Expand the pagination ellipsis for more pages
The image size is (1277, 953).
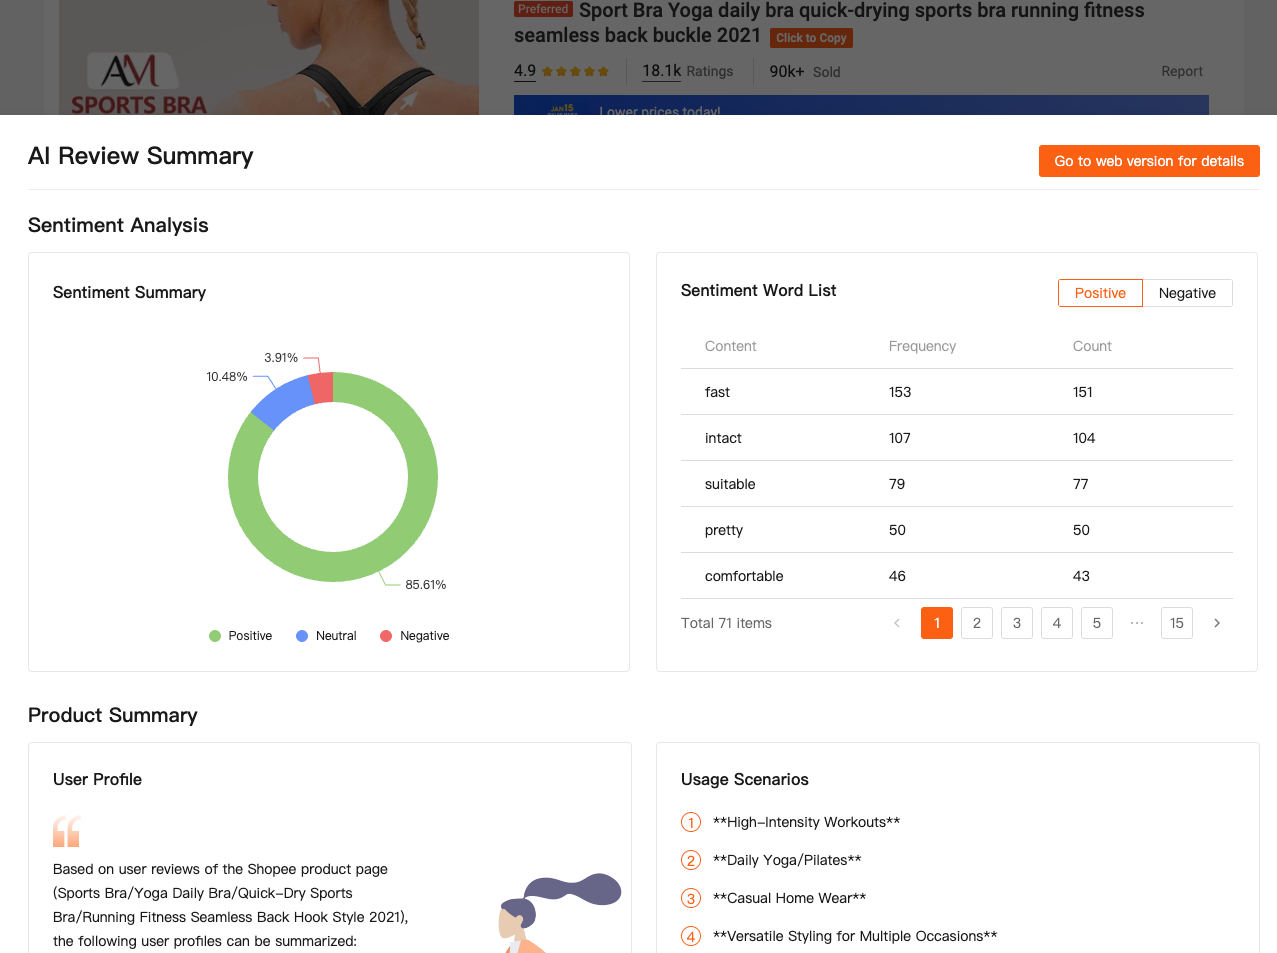[1136, 623]
